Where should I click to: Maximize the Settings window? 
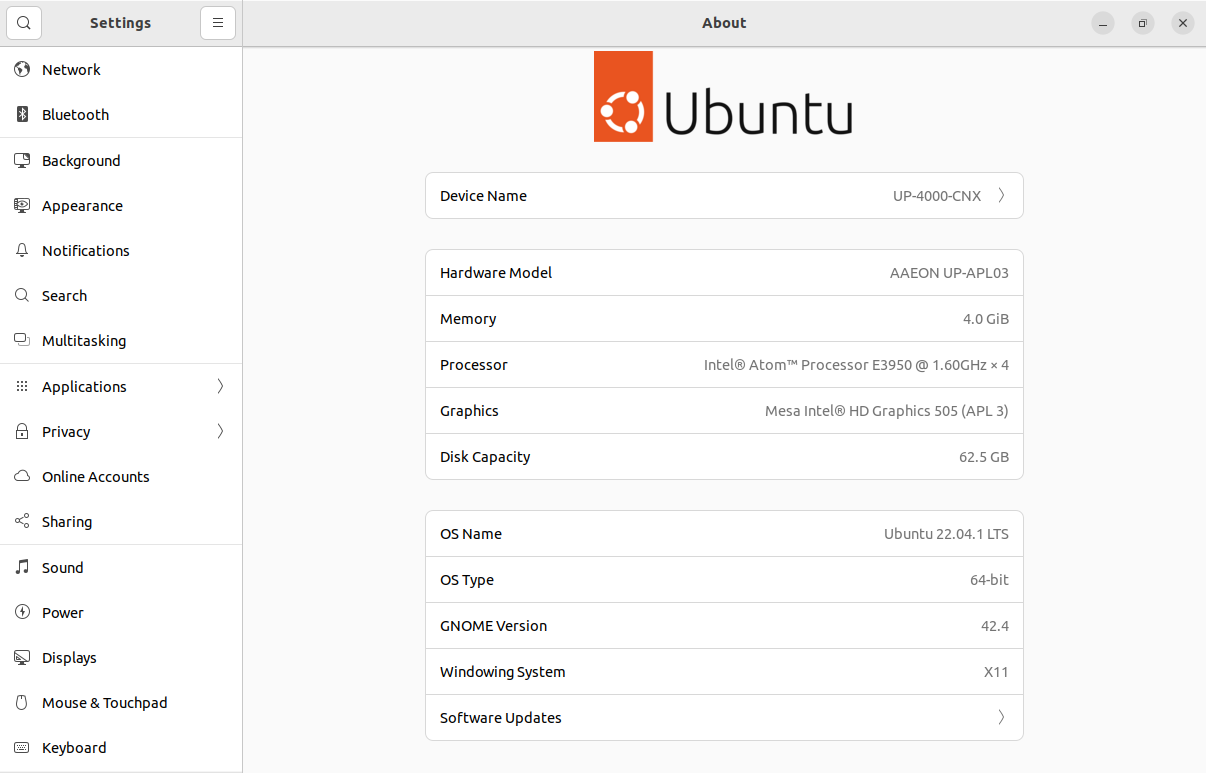[x=1143, y=23]
